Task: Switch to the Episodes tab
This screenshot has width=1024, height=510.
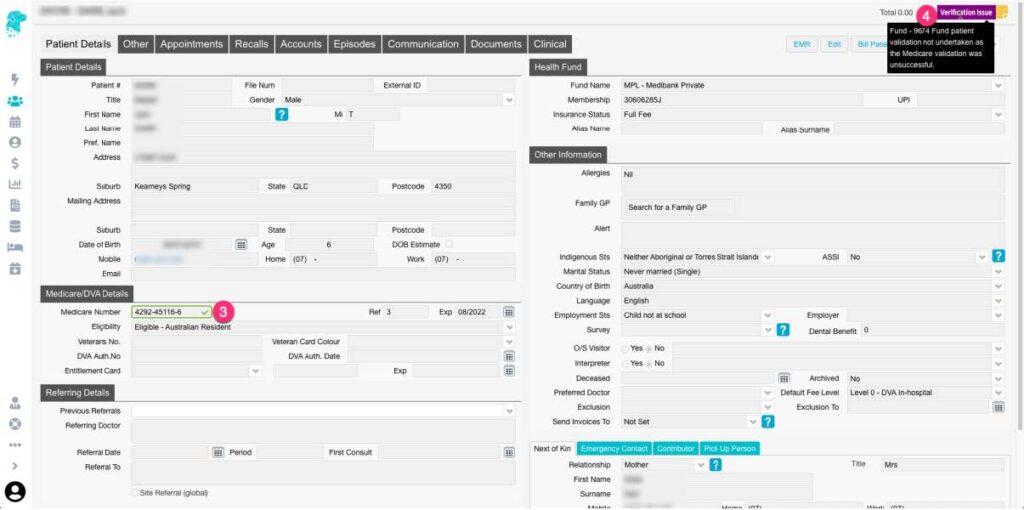Action: coord(355,44)
